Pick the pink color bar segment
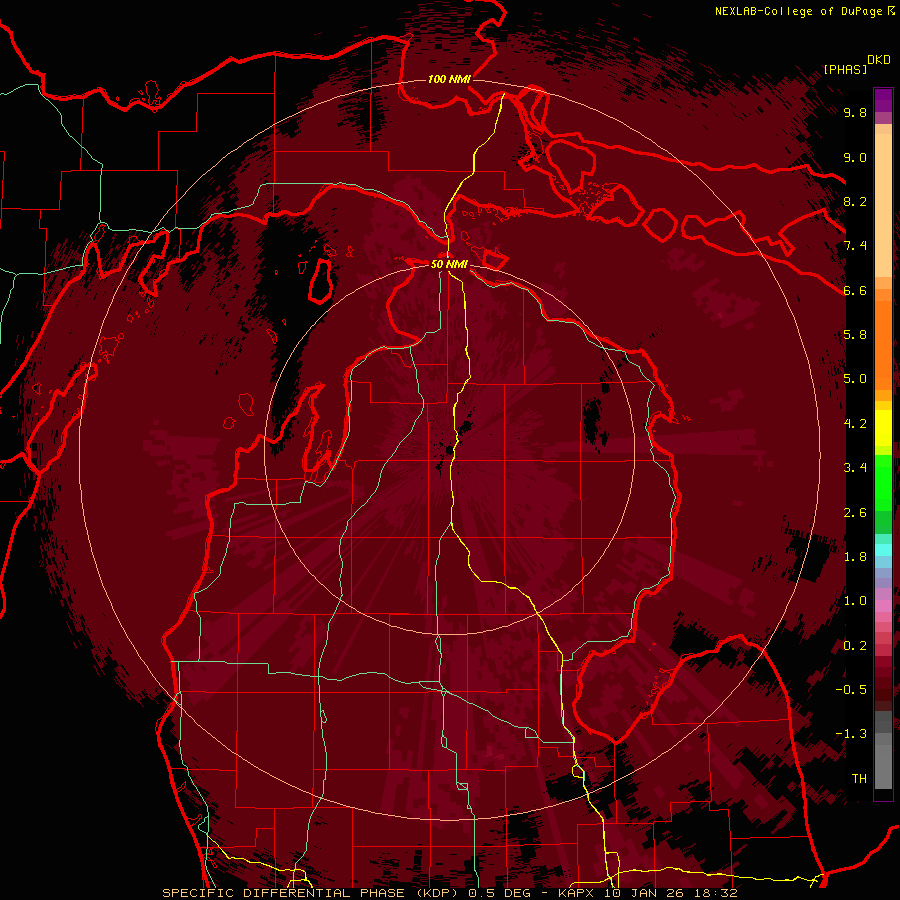 883,606
